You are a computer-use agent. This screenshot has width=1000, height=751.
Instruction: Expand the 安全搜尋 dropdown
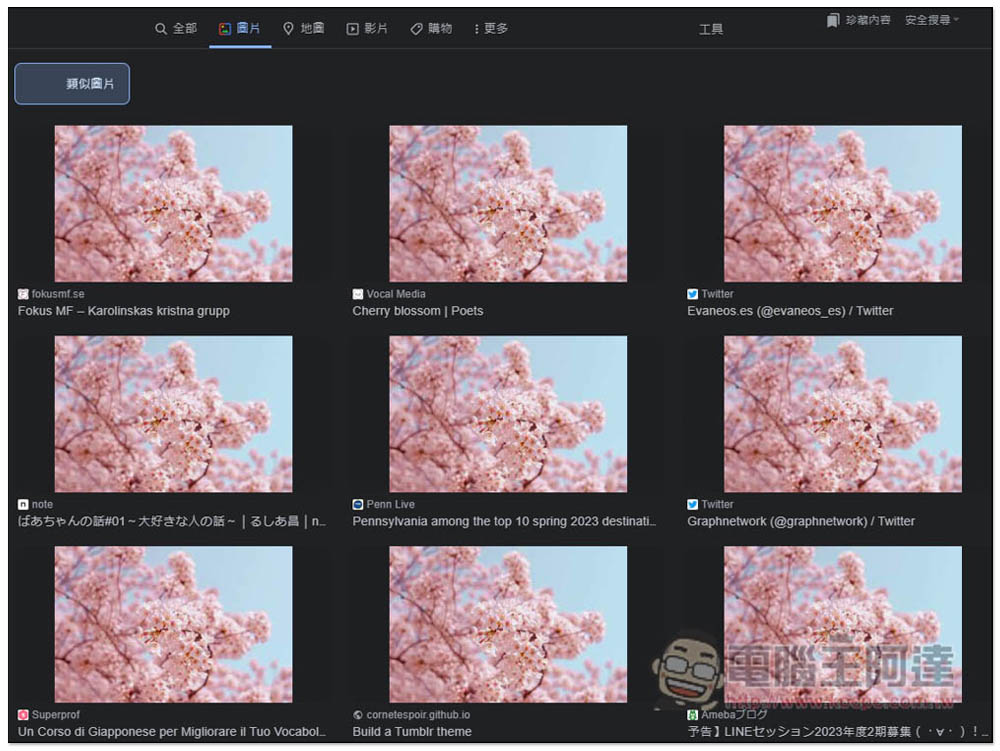coord(931,20)
